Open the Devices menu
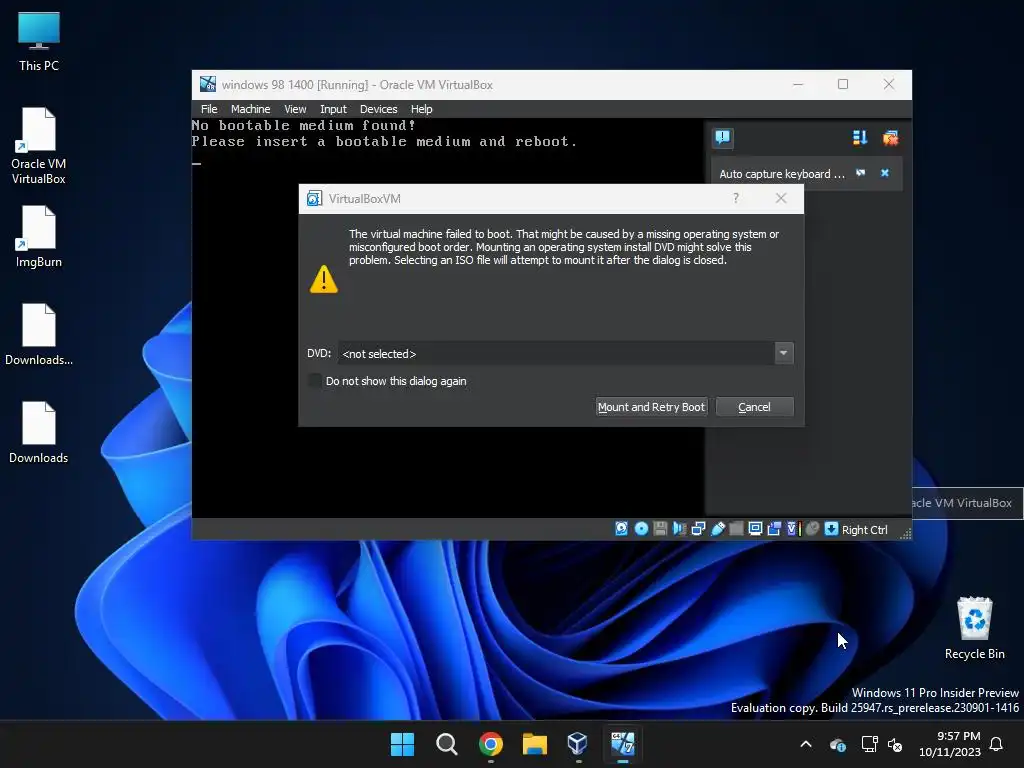Image resolution: width=1024 pixels, height=768 pixels. point(378,109)
